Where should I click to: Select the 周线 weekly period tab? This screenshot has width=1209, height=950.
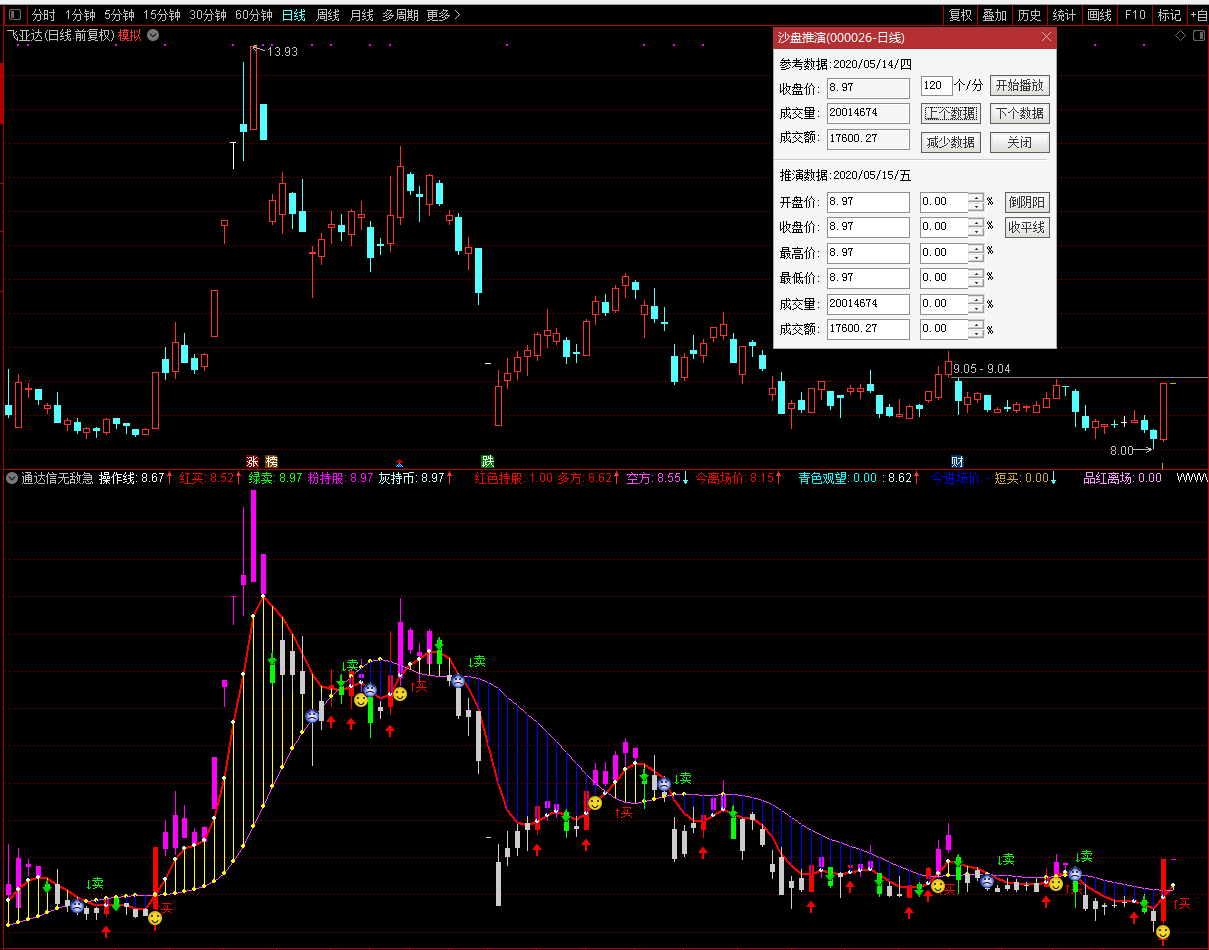tap(328, 15)
